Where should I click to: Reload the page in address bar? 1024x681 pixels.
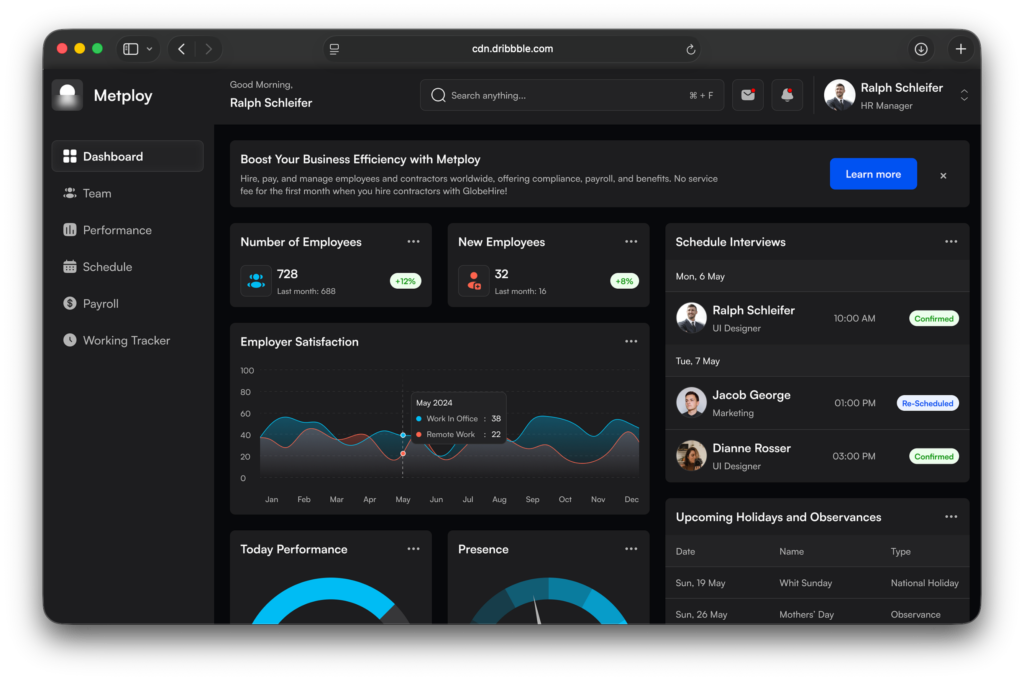[690, 49]
